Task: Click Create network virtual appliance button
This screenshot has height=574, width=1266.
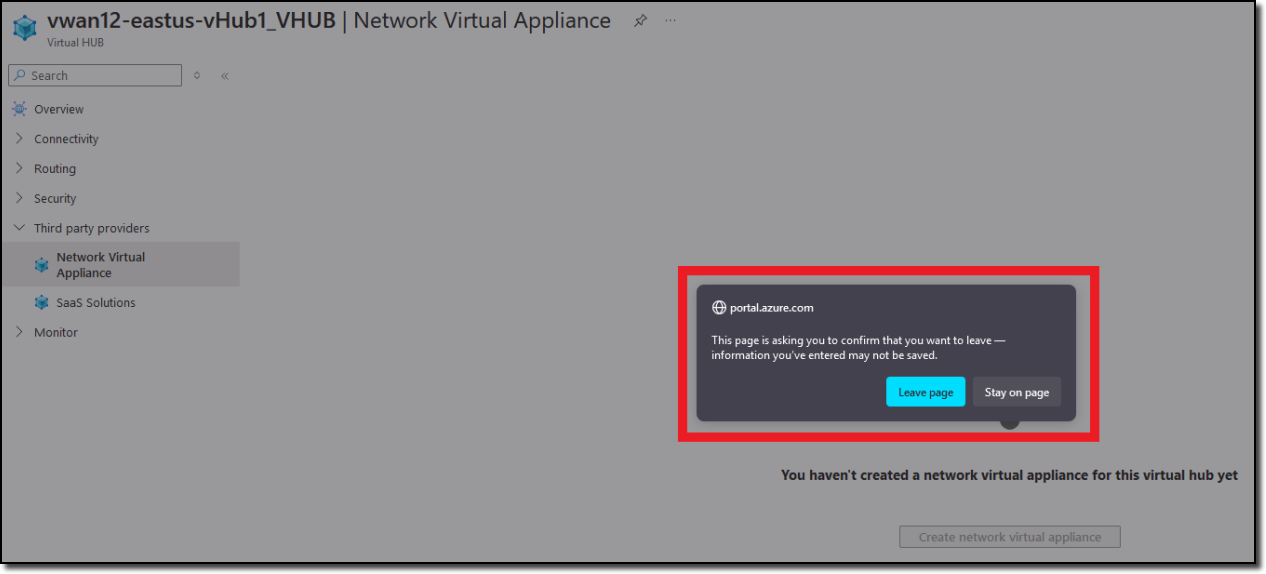Action: (1010, 537)
